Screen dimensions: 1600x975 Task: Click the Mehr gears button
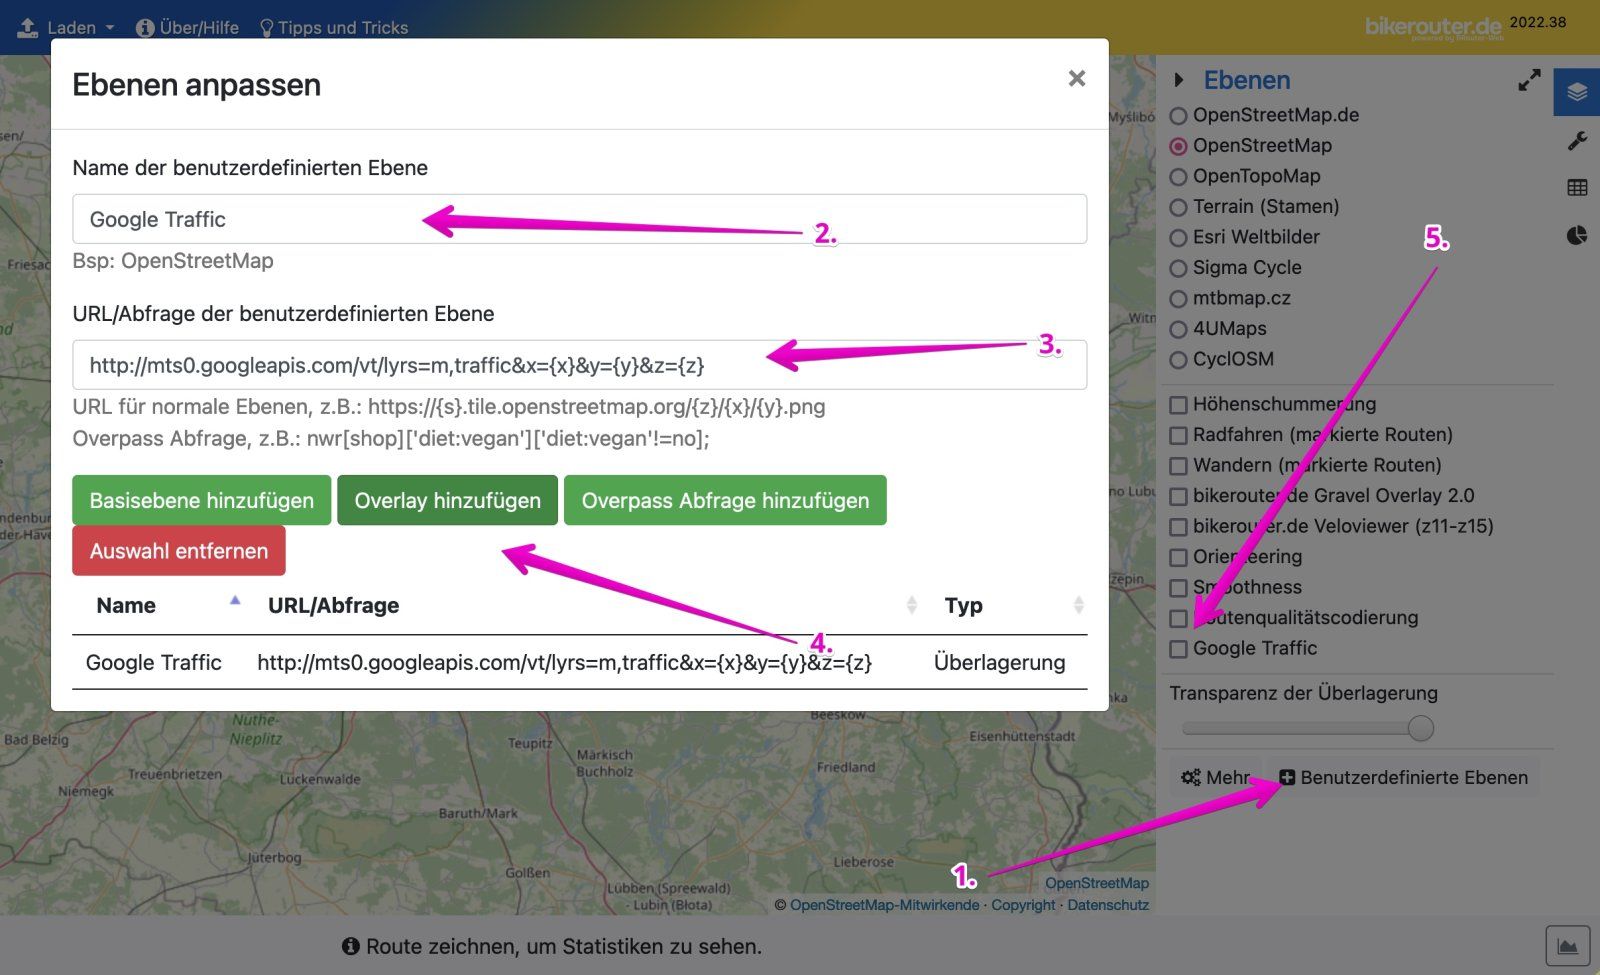tap(1215, 777)
